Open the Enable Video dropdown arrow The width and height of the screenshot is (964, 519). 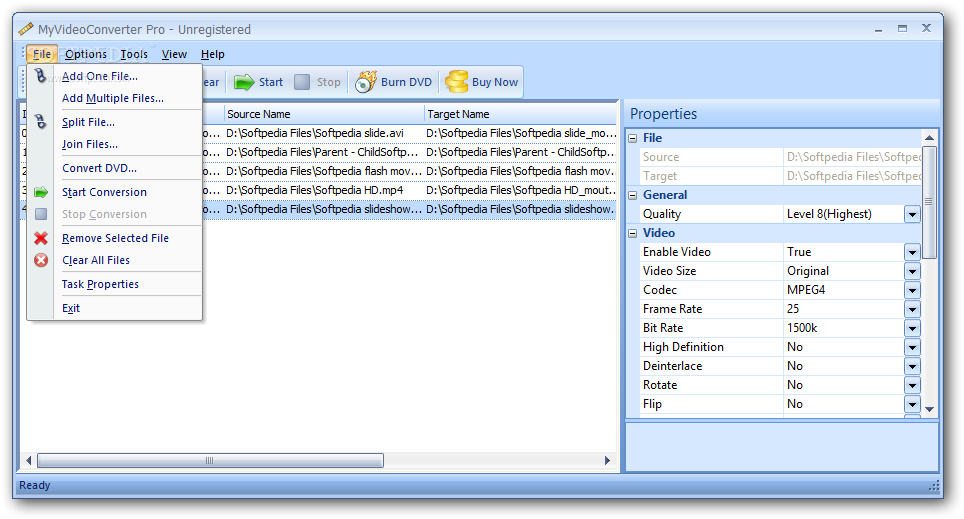912,253
